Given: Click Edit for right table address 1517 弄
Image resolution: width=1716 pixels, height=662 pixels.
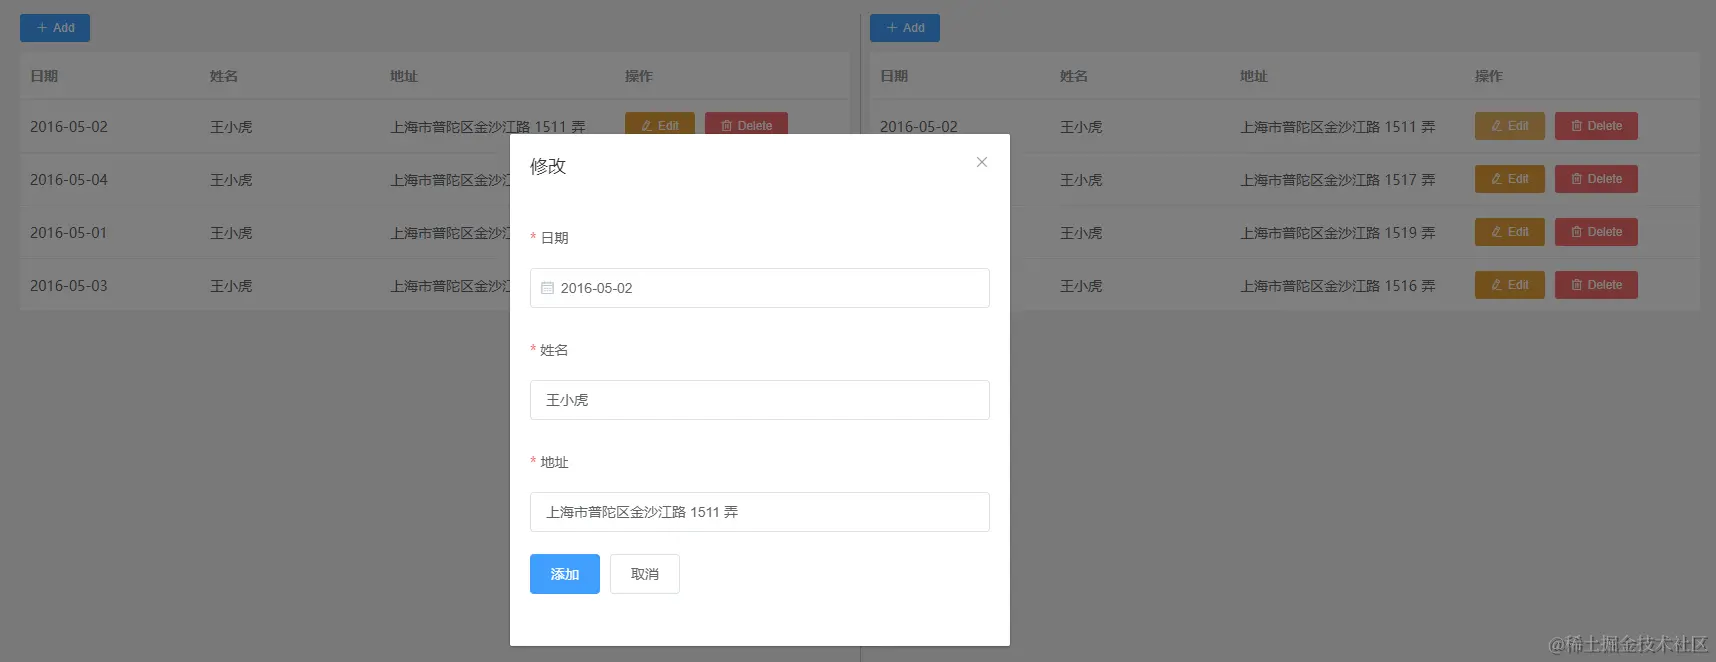Looking at the screenshot, I should pyautogui.click(x=1510, y=179).
